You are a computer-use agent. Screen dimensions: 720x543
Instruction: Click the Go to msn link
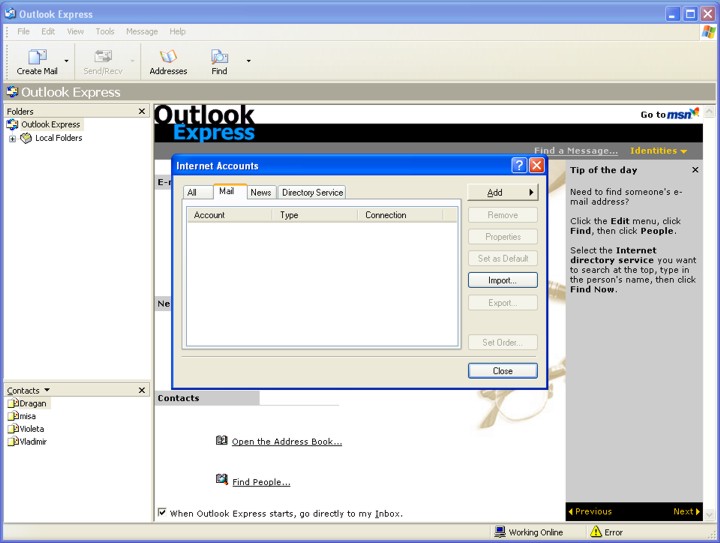(669, 114)
